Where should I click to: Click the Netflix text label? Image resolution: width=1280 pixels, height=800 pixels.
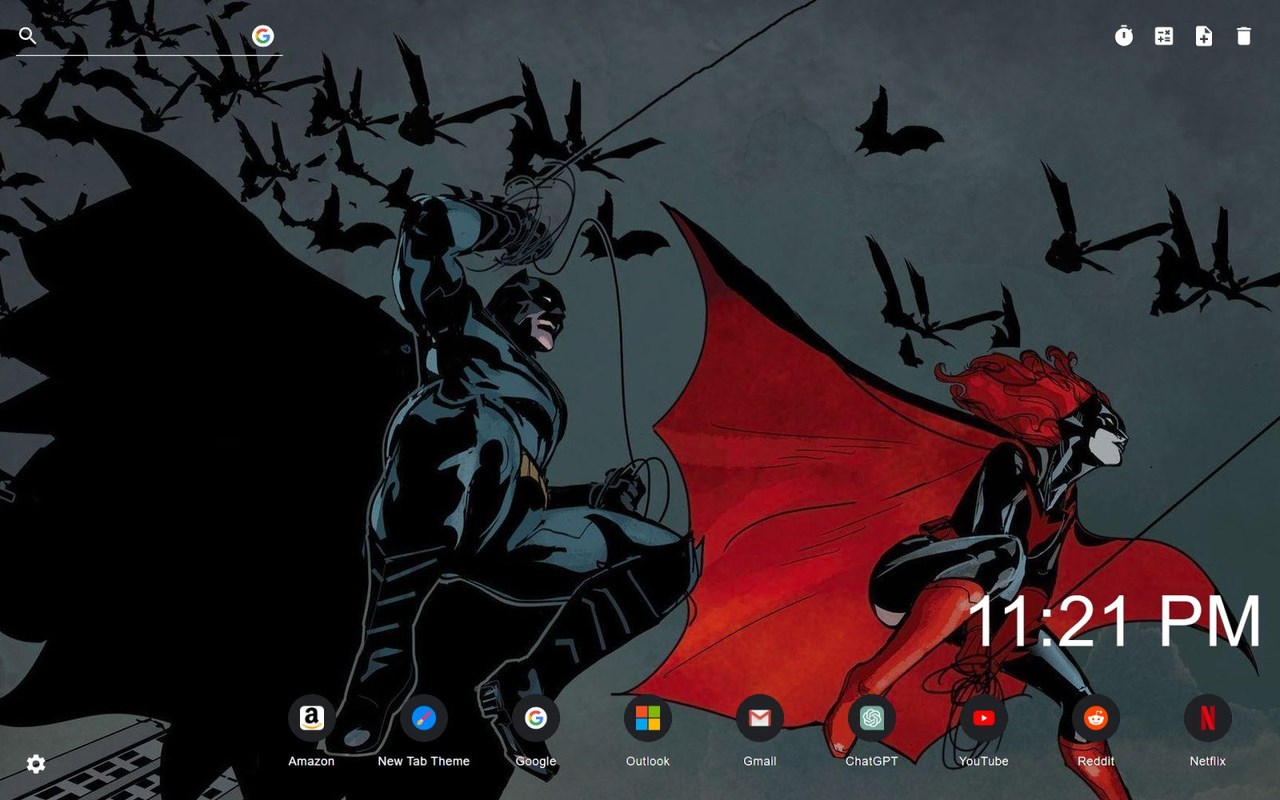pos(1208,761)
